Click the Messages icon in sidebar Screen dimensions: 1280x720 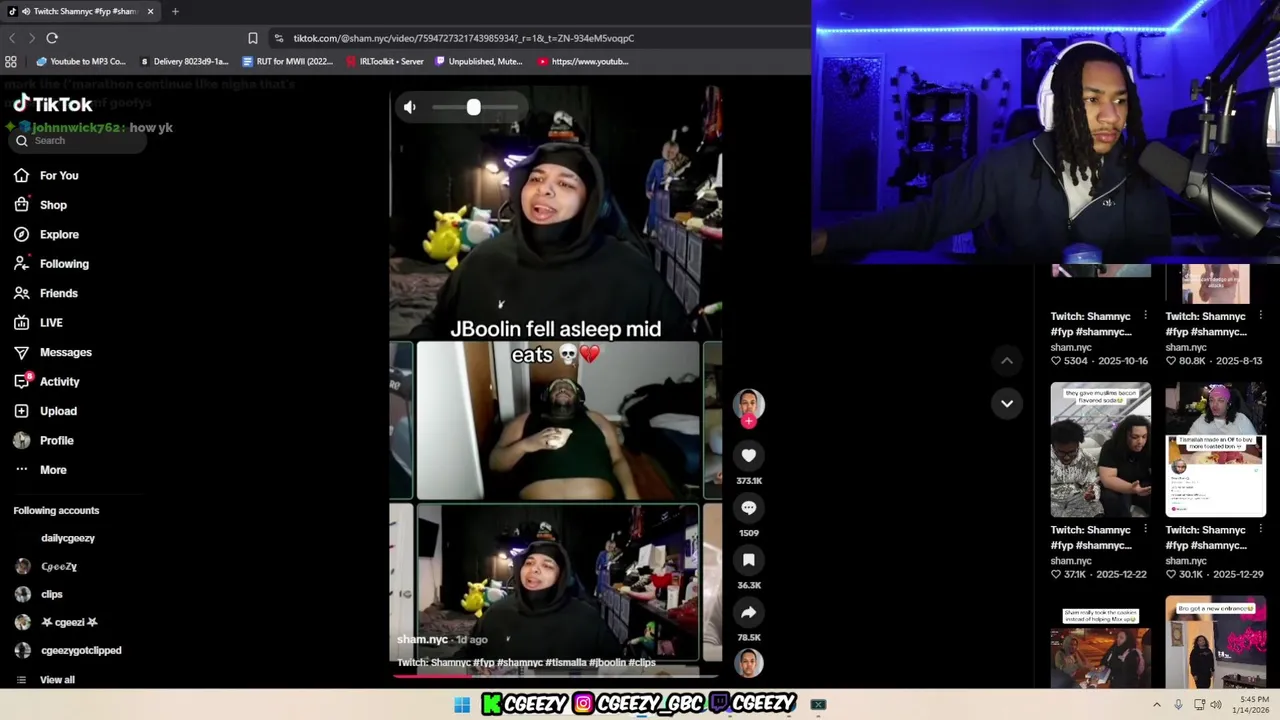[x=22, y=353]
